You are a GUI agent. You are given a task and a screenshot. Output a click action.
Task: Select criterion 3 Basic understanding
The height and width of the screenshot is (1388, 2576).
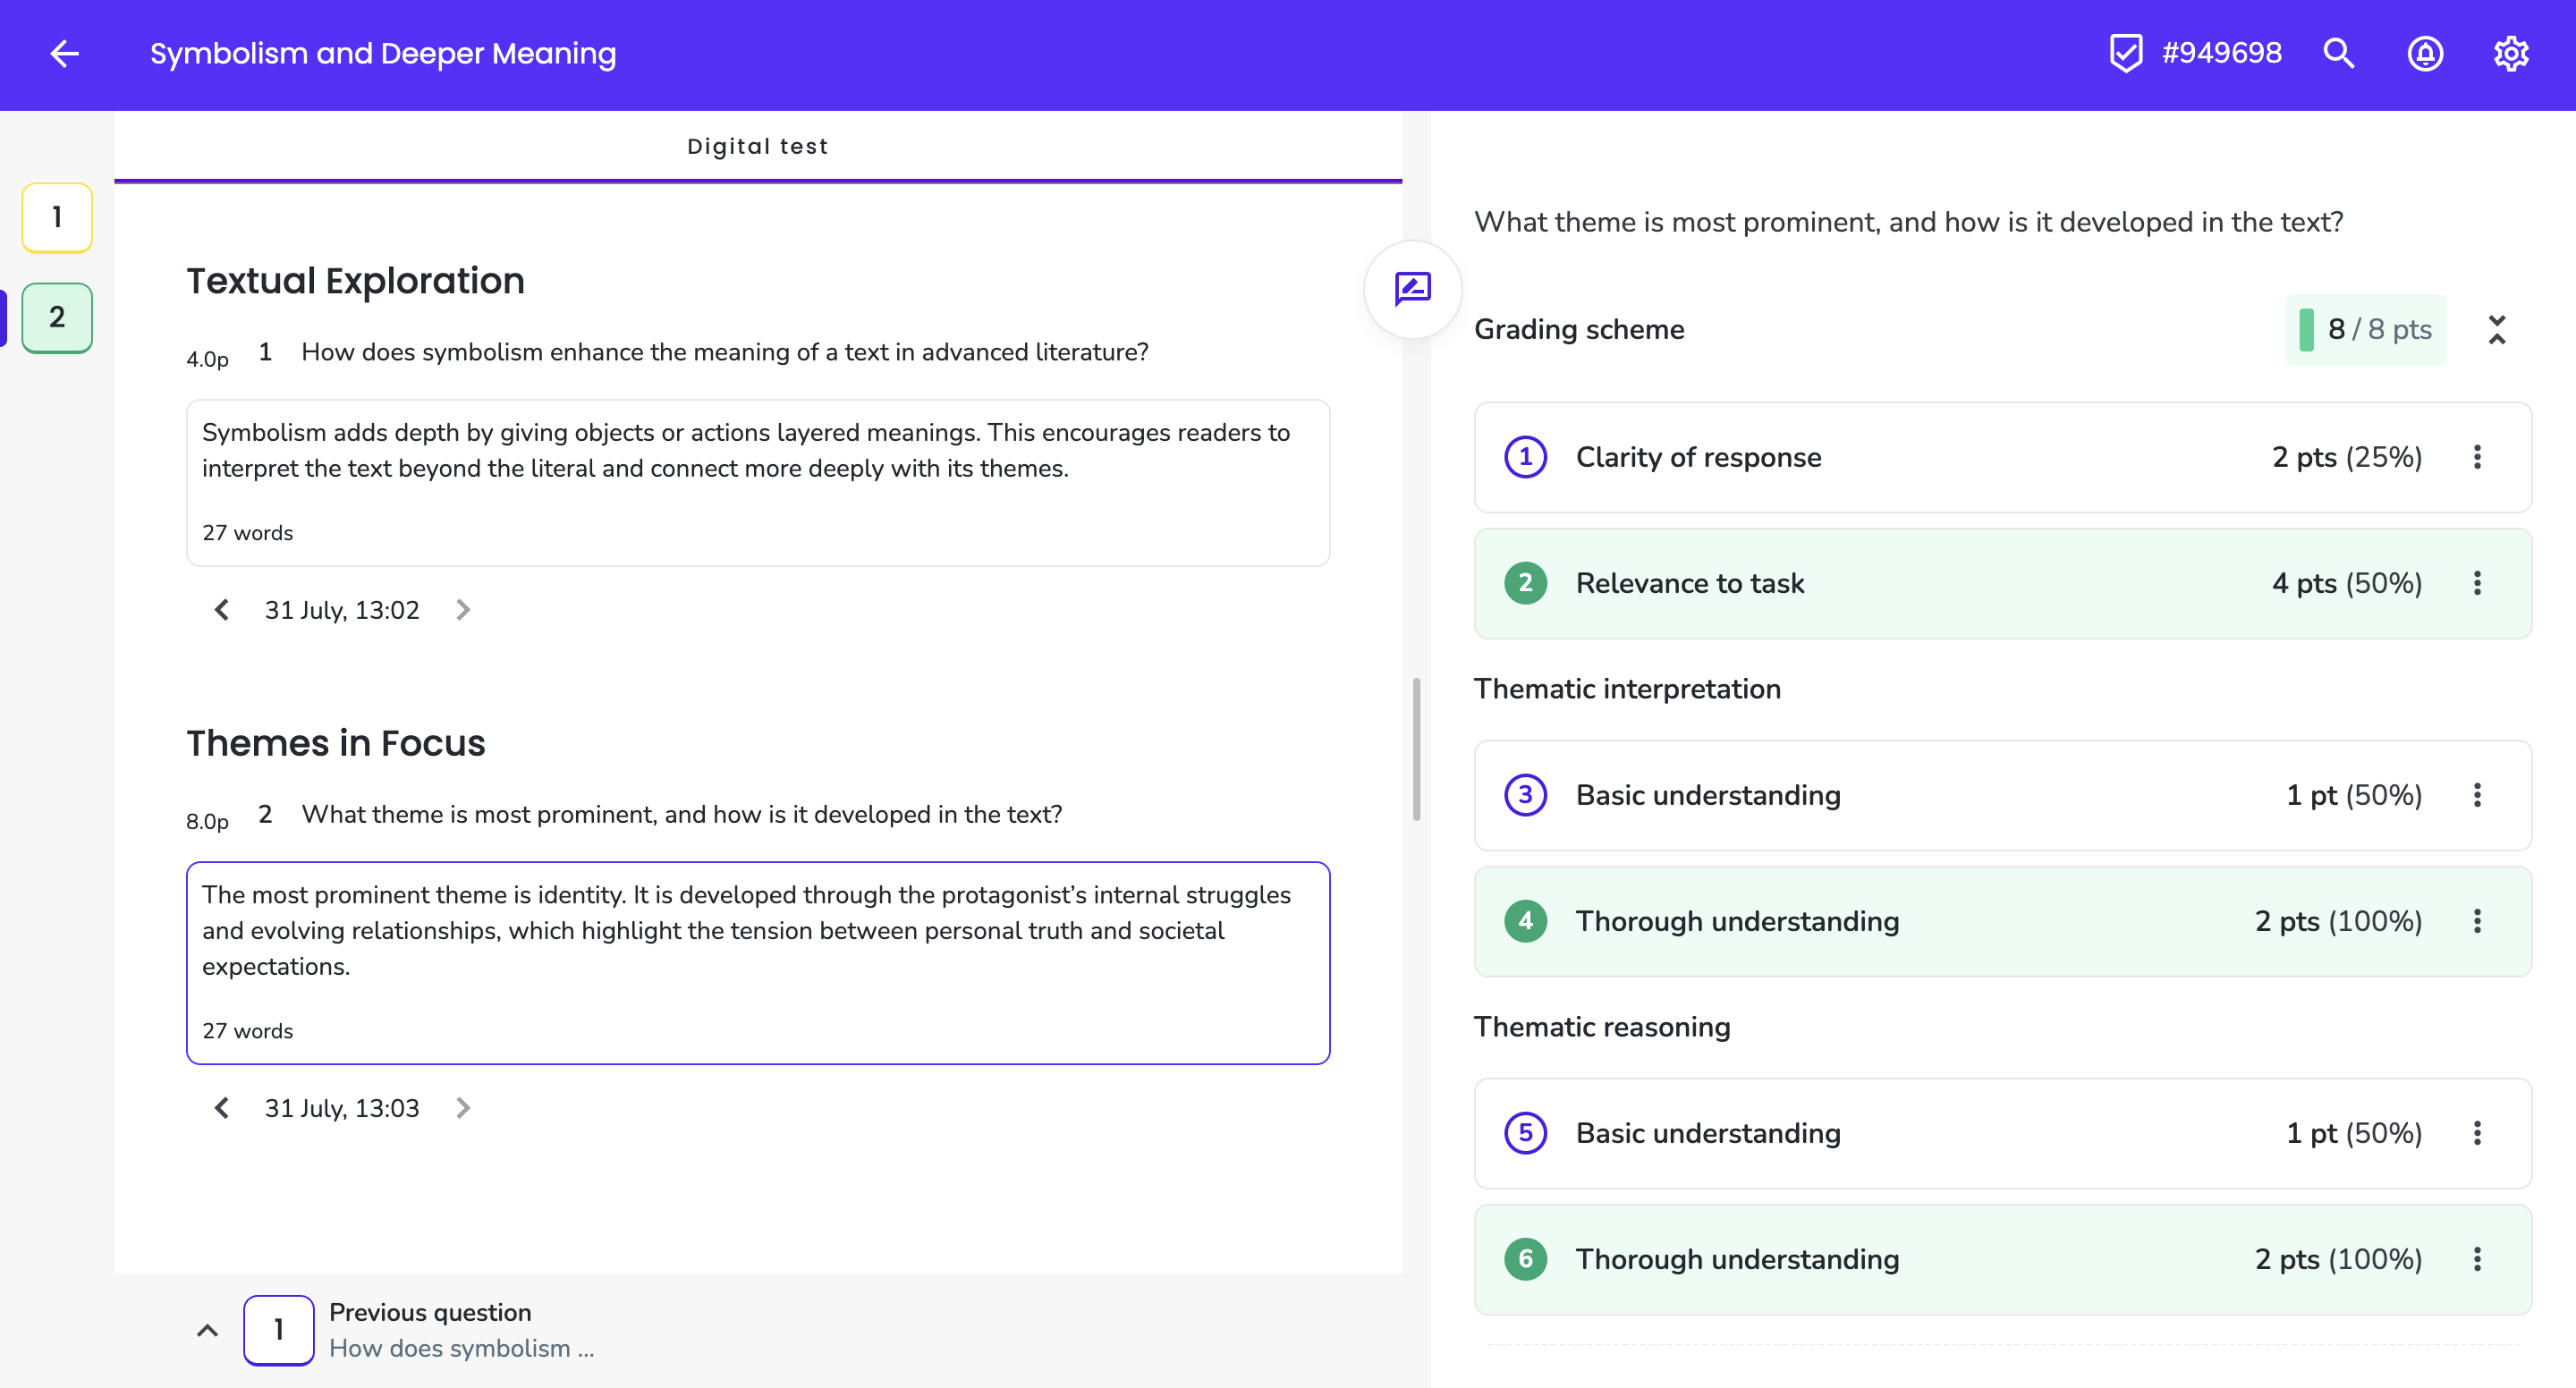(x=2003, y=796)
